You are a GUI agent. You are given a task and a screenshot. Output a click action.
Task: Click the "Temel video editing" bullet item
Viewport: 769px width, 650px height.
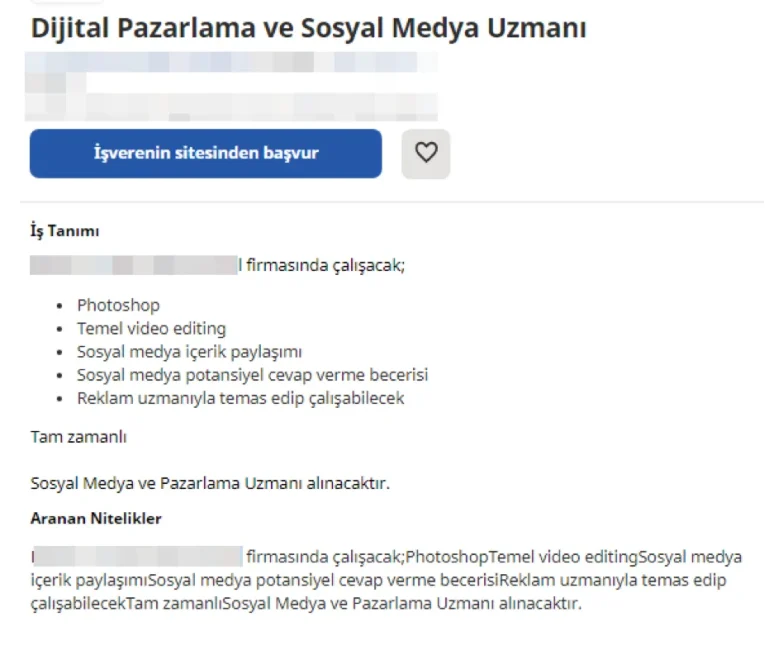pos(152,328)
